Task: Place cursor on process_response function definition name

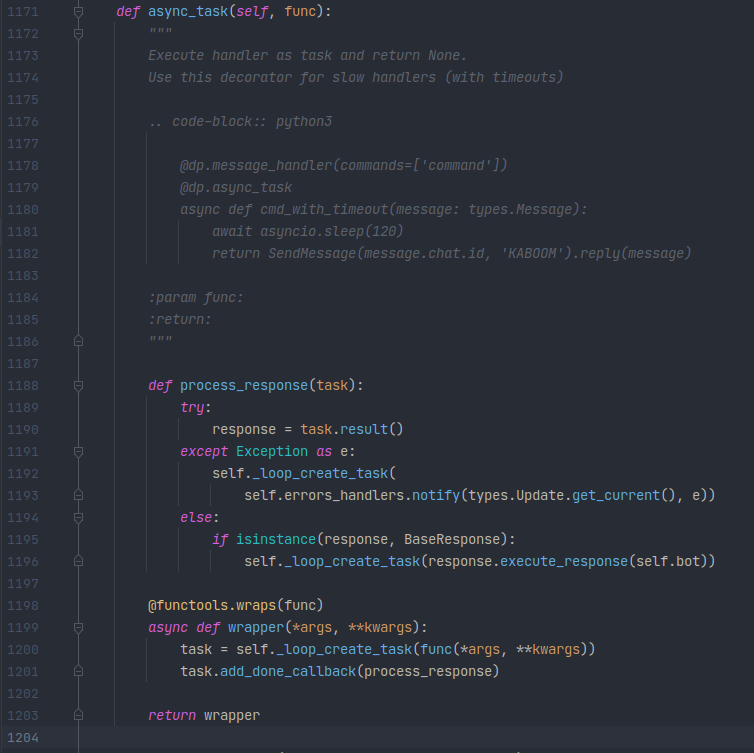Action: click(x=244, y=386)
